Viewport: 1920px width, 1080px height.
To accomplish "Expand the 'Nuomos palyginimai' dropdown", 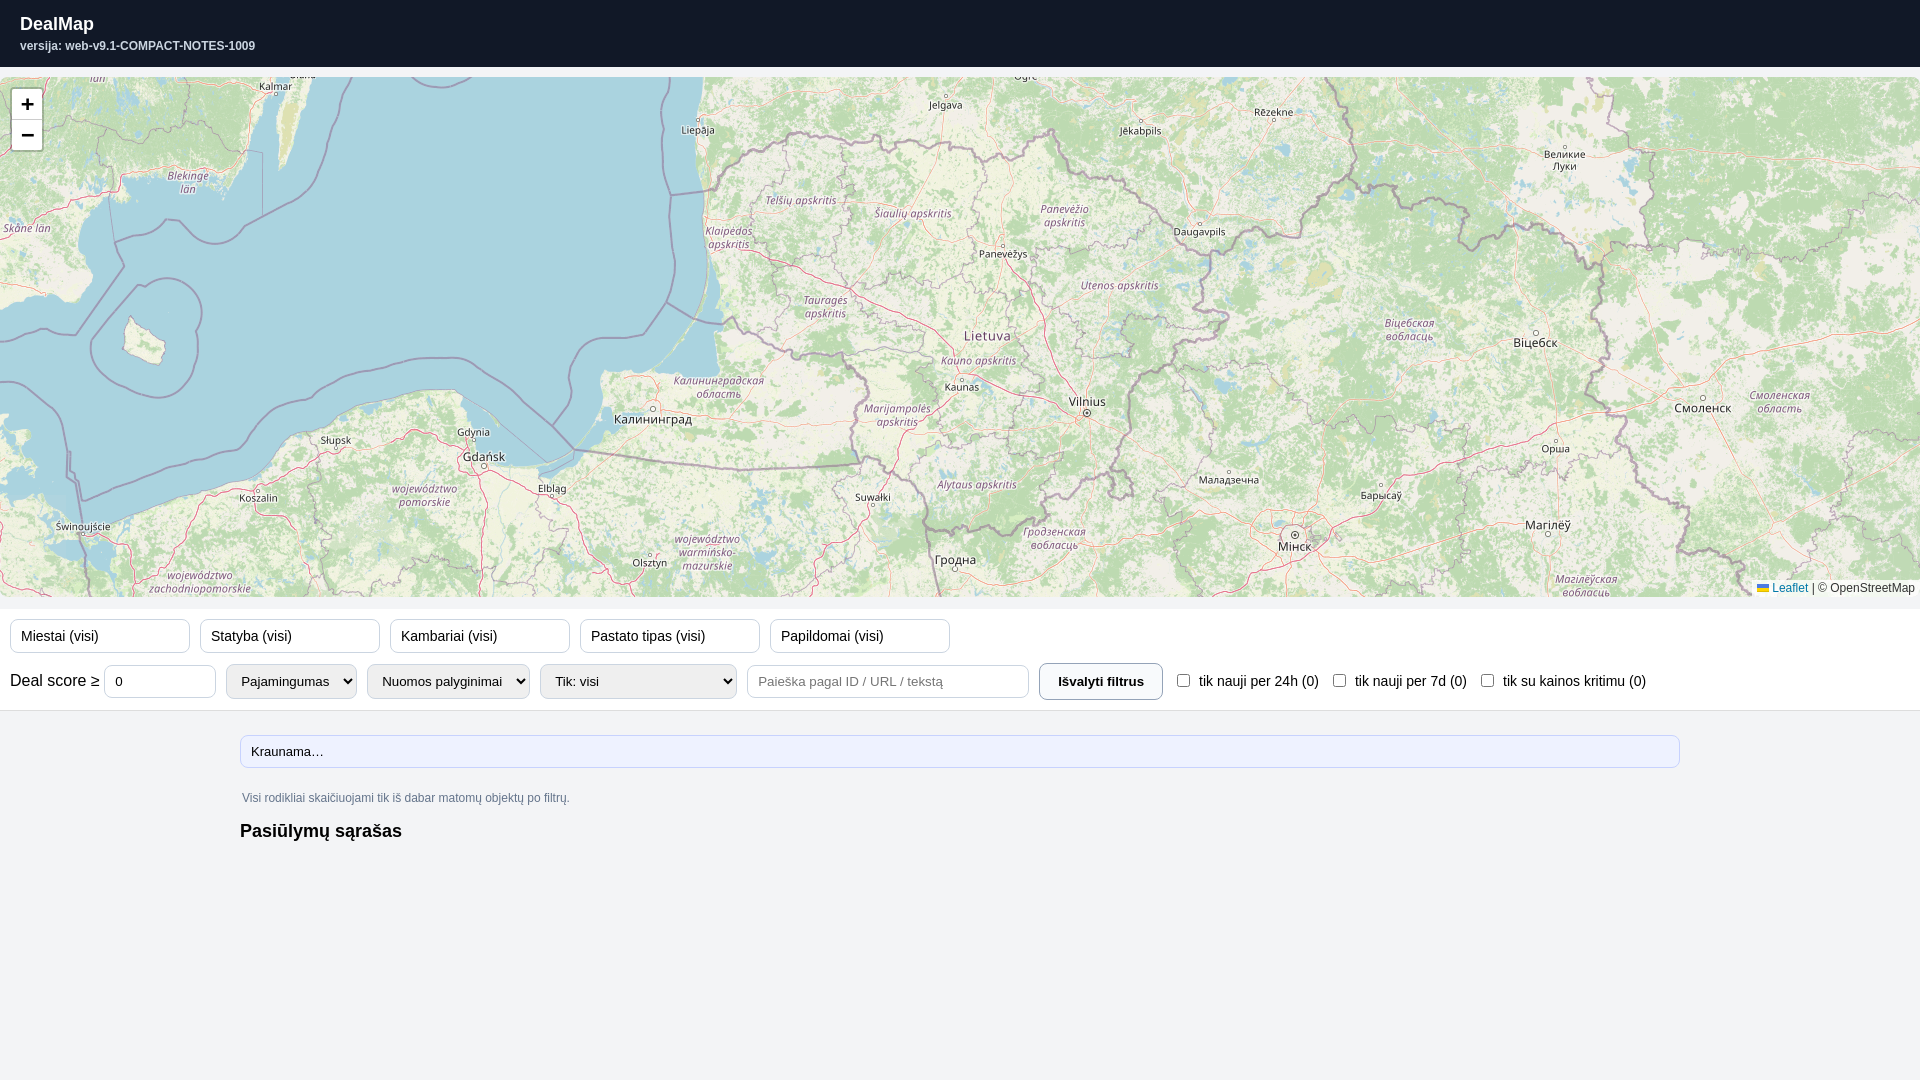I will pos(448,682).
